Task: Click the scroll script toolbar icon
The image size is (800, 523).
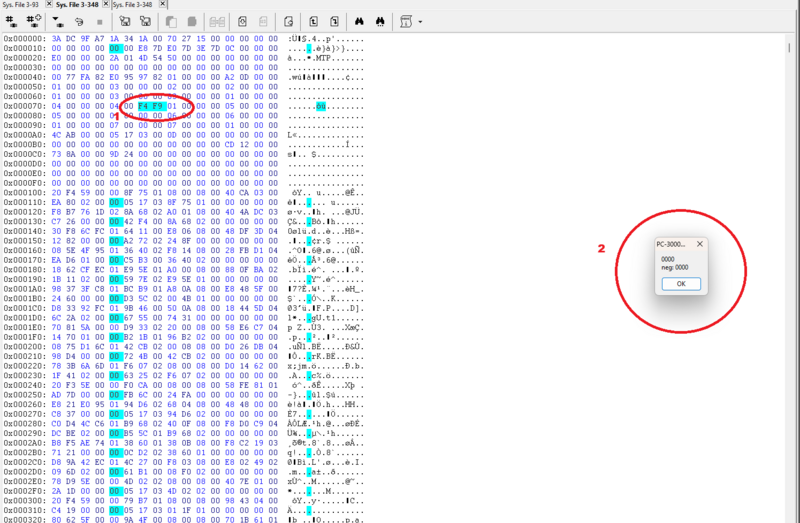Action: click(x=406, y=20)
